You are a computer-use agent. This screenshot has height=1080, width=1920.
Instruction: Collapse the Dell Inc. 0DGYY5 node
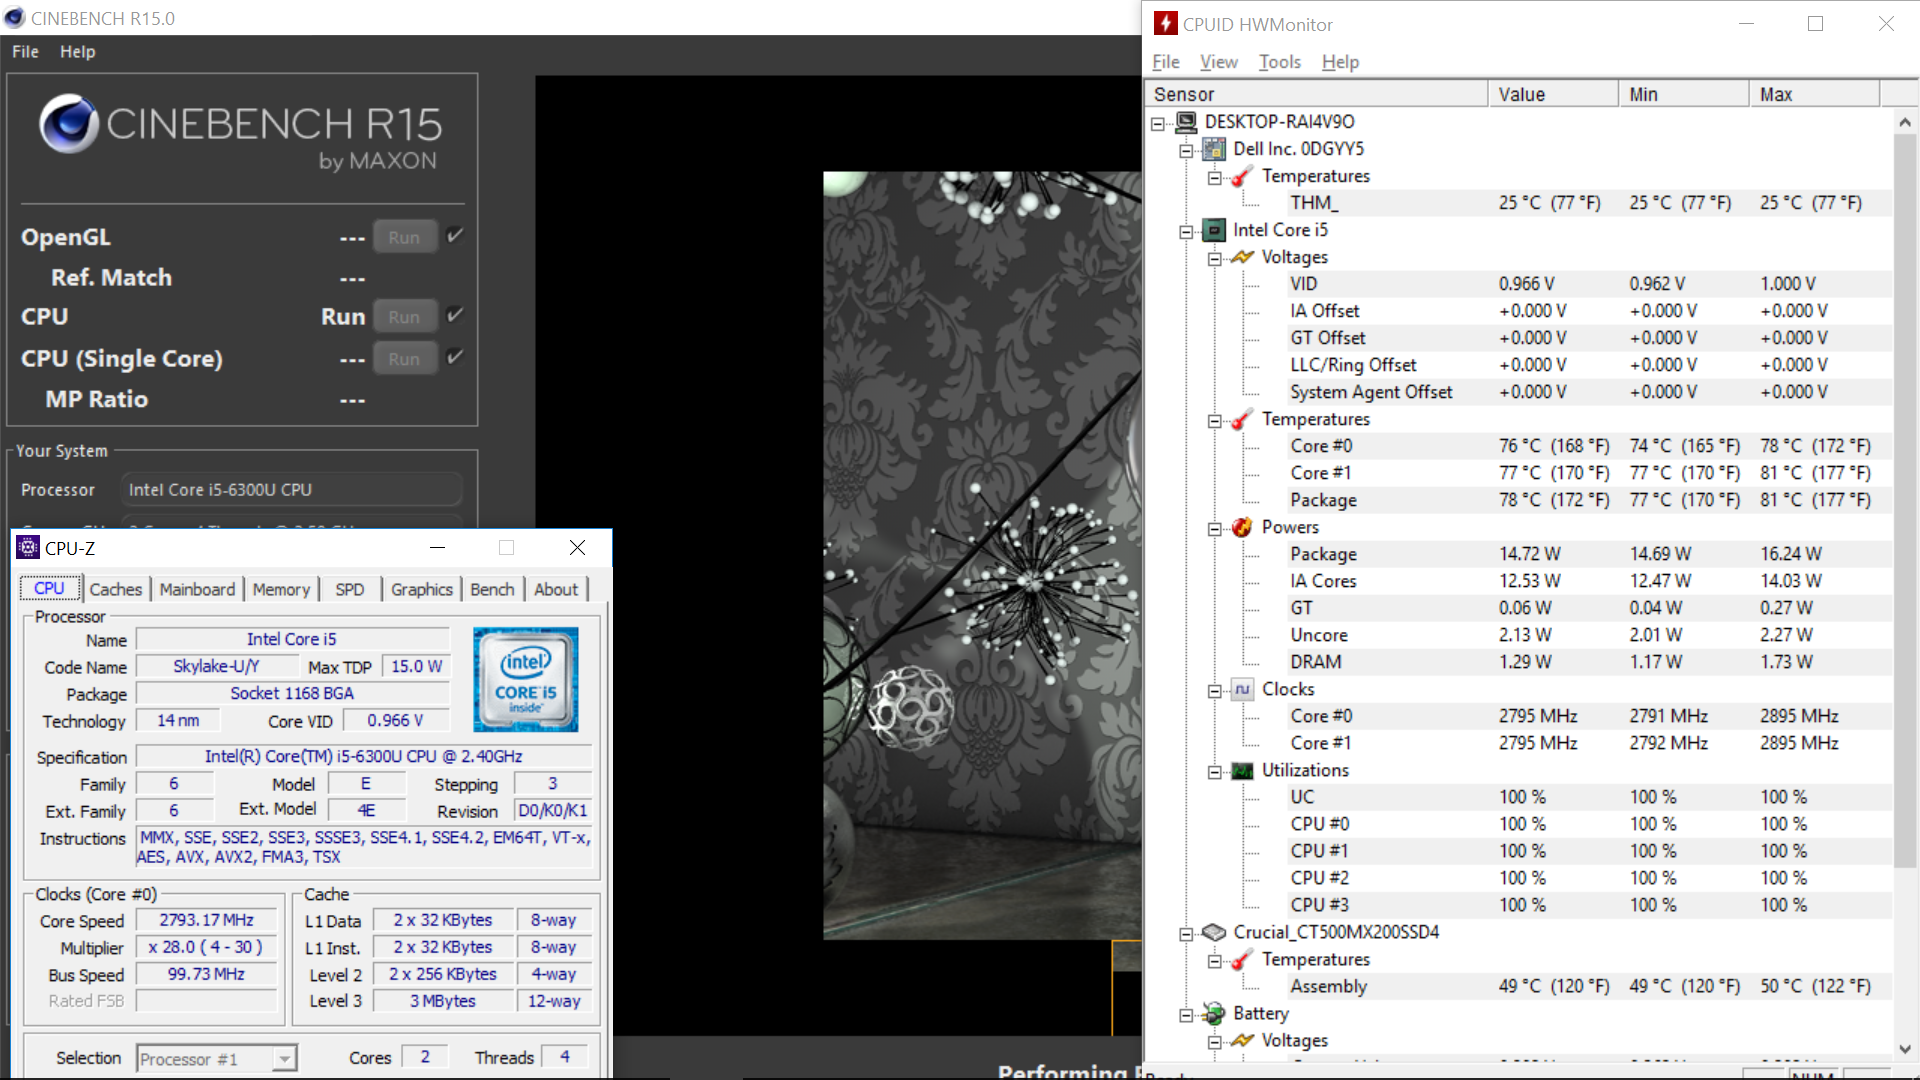coord(1186,150)
